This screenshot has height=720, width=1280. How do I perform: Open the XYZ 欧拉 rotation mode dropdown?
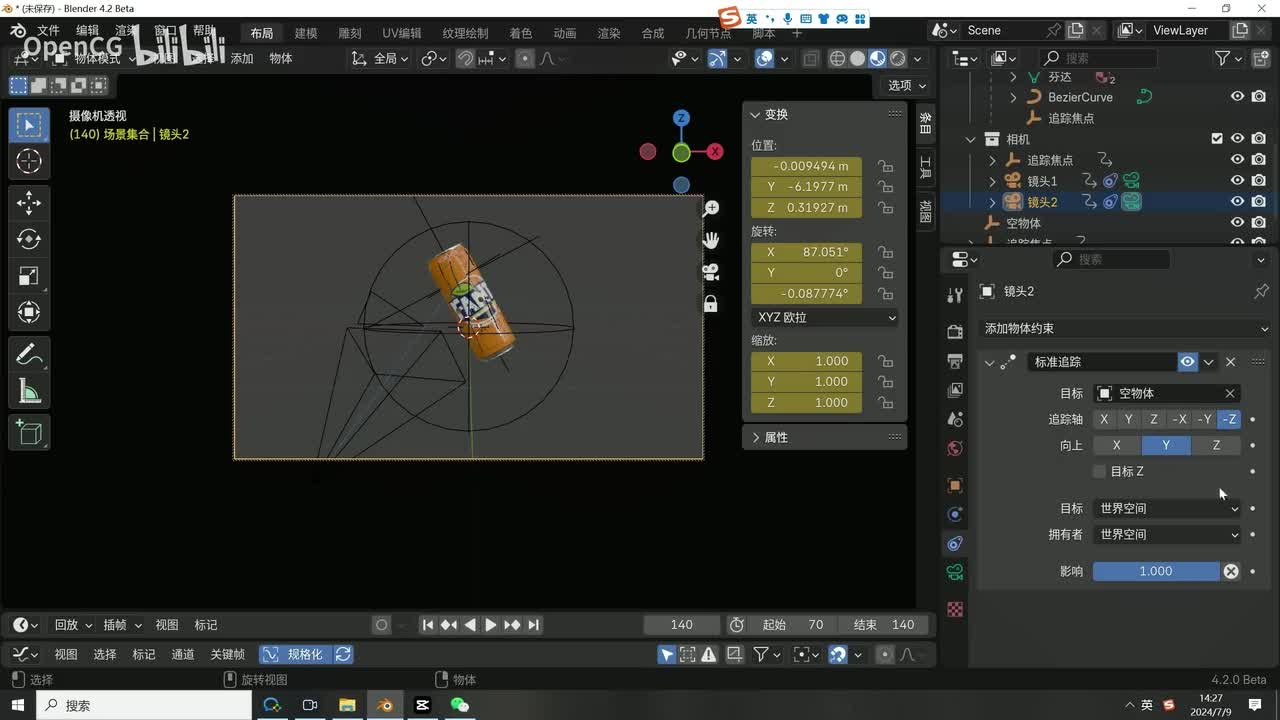[x=825, y=317]
